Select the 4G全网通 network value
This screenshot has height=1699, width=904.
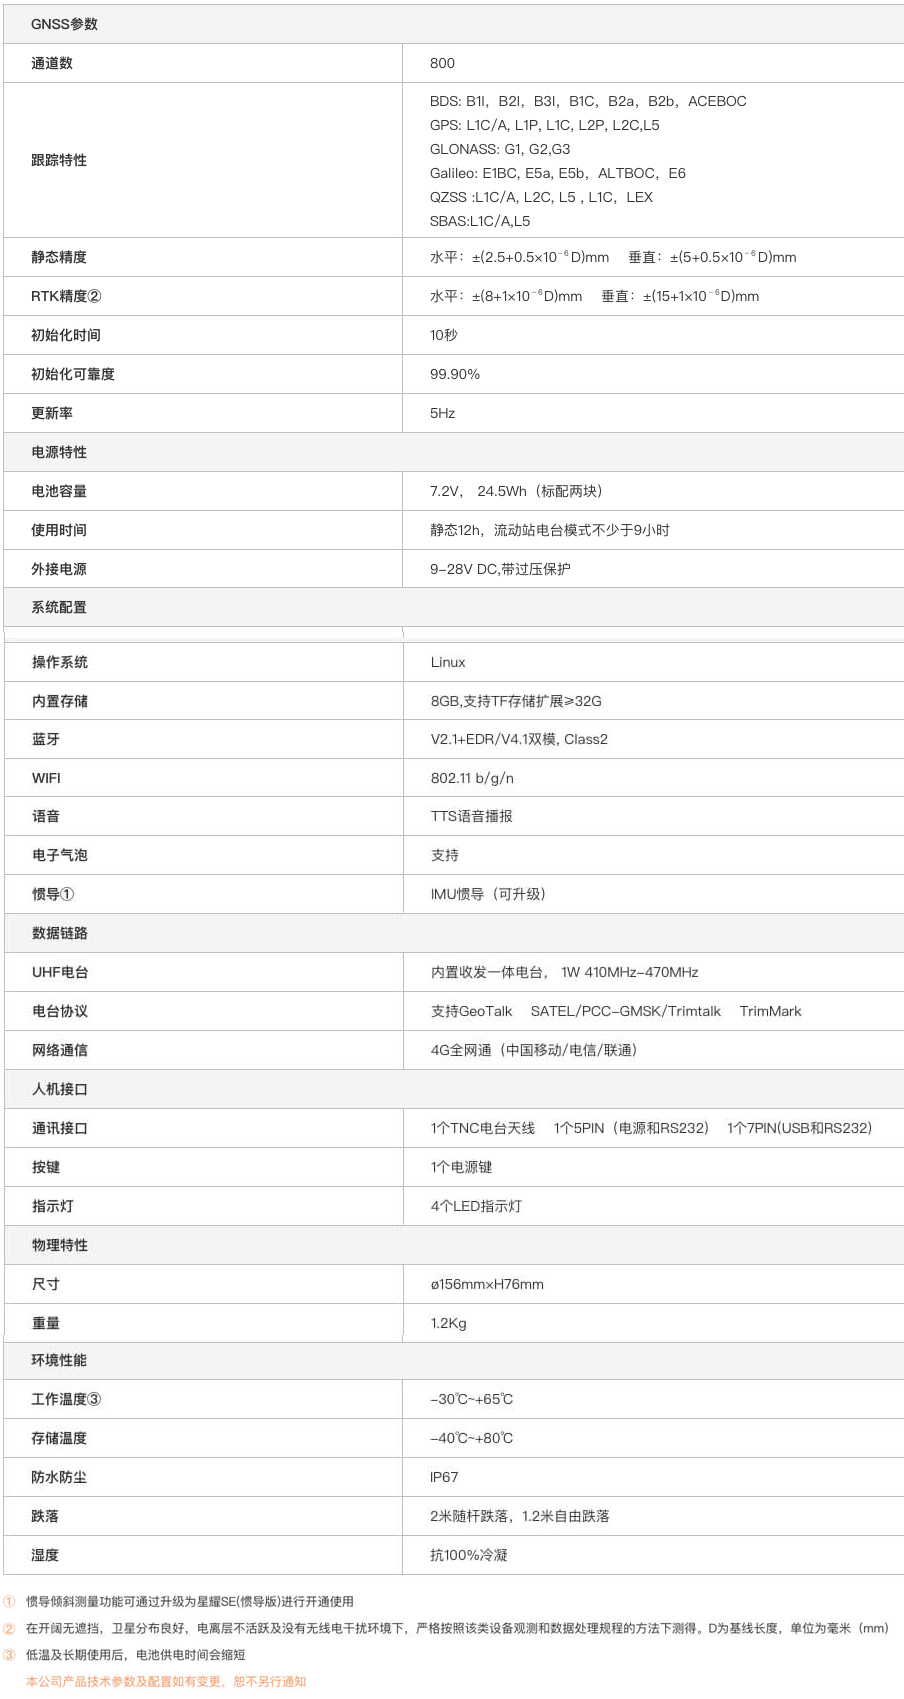point(534,1050)
